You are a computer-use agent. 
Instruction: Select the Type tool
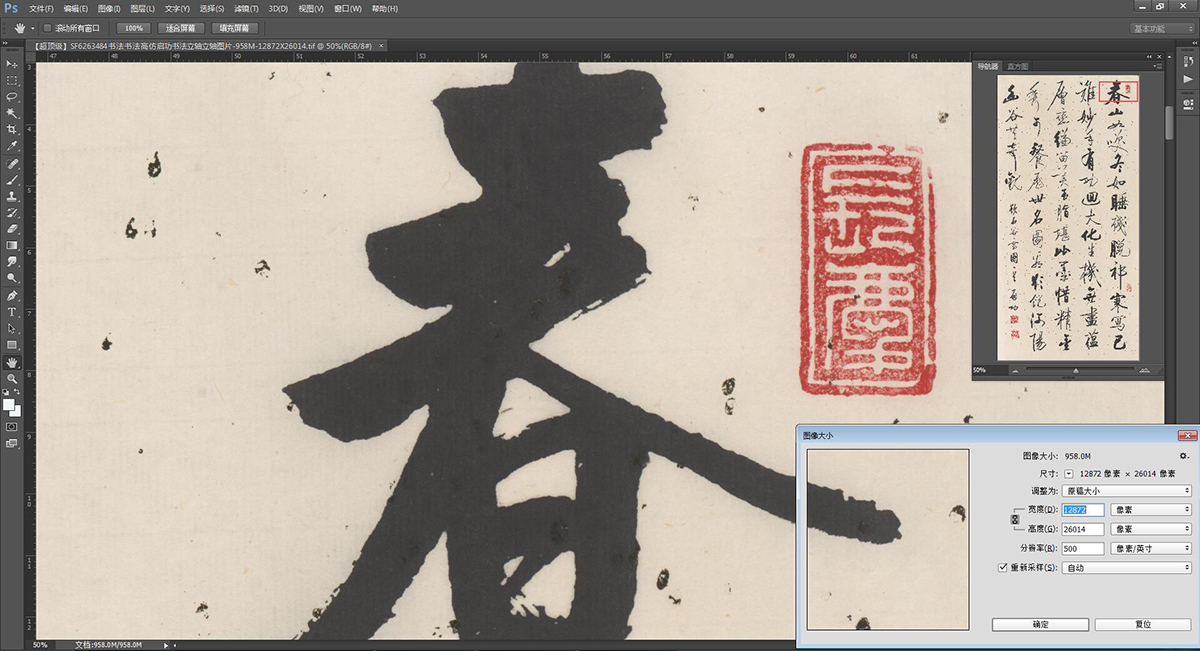click(x=12, y=312)
